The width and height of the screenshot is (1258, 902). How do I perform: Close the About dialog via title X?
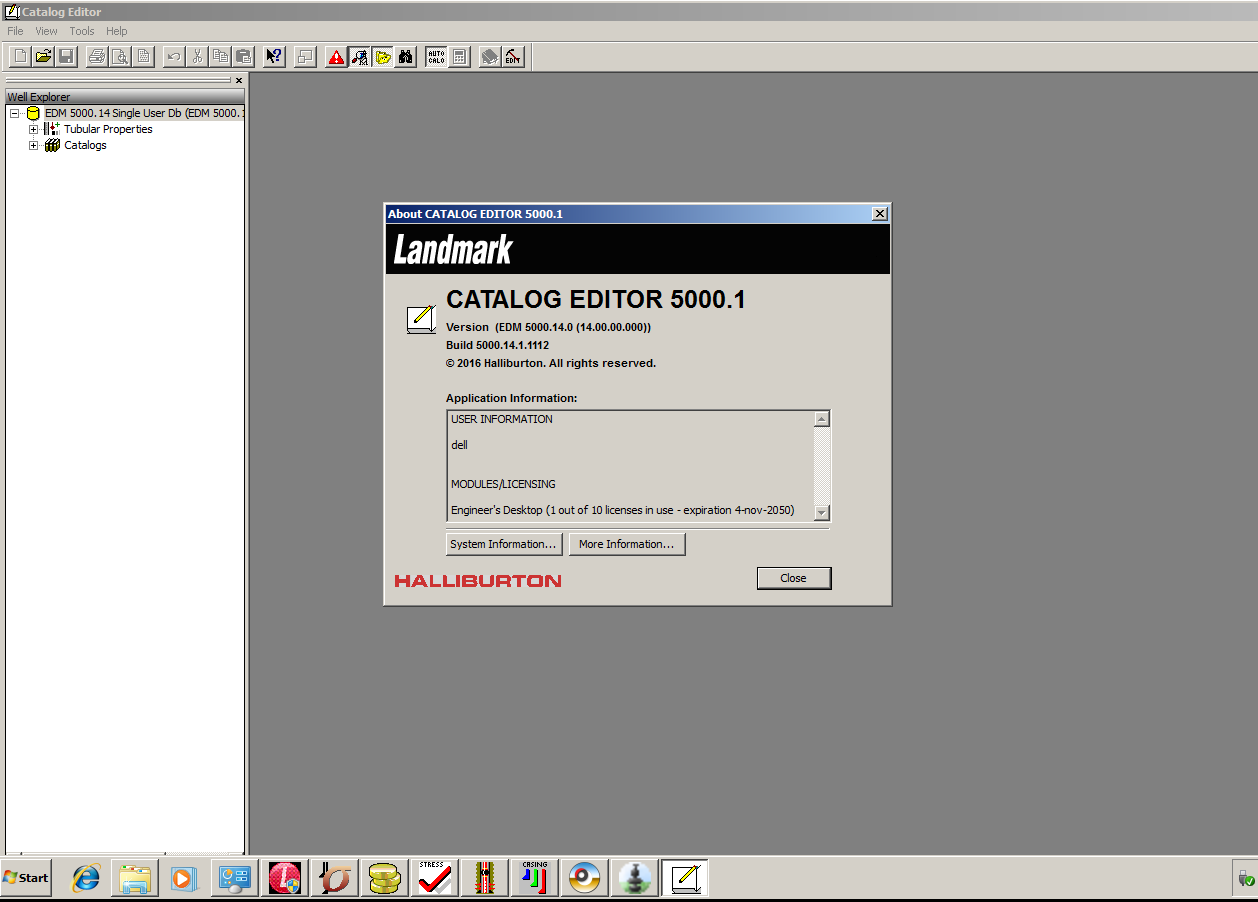coord(879,214)
